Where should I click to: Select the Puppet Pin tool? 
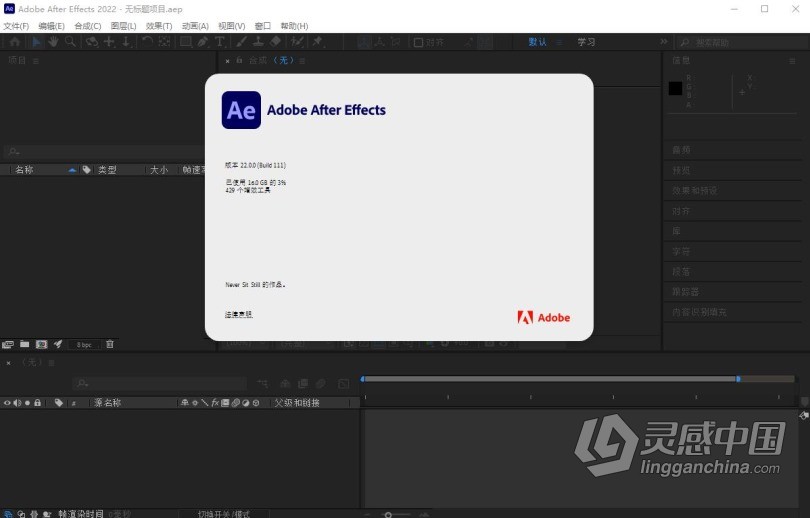[318, 42]
